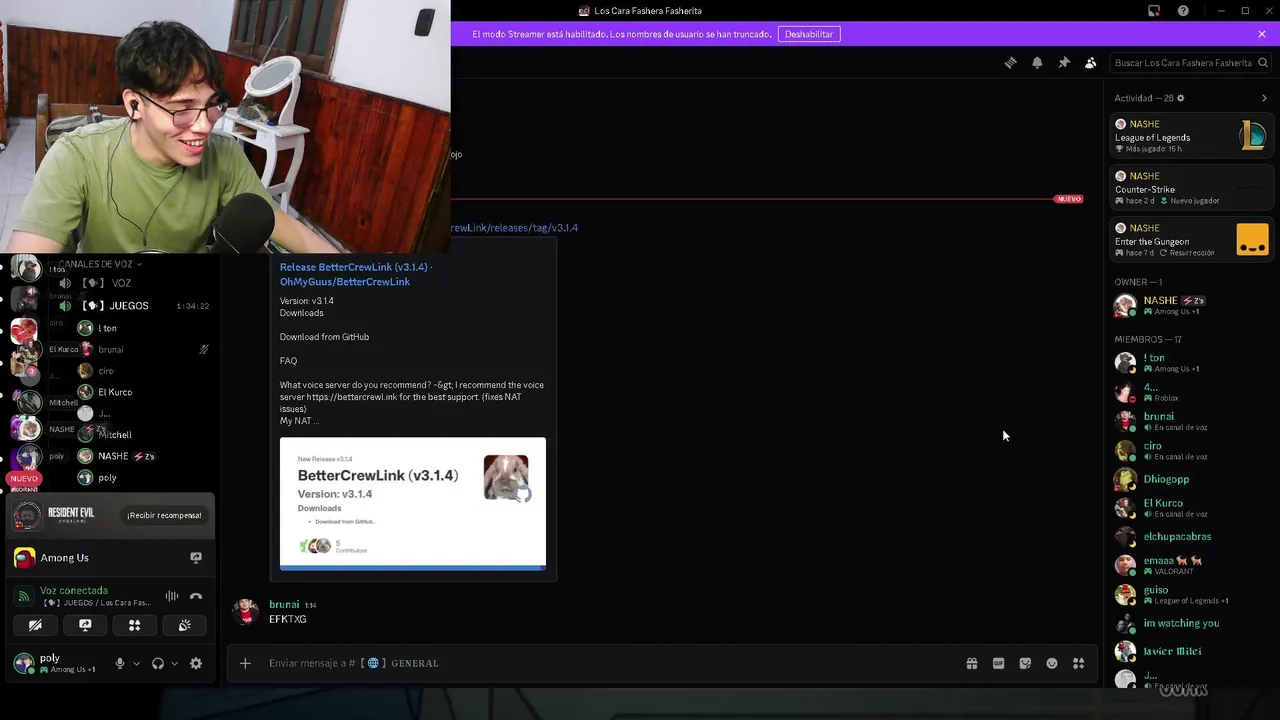The height and width of the screenshot is (720, 1280).
Task: Deafen with the headphones icon
Action: [157, 663]
